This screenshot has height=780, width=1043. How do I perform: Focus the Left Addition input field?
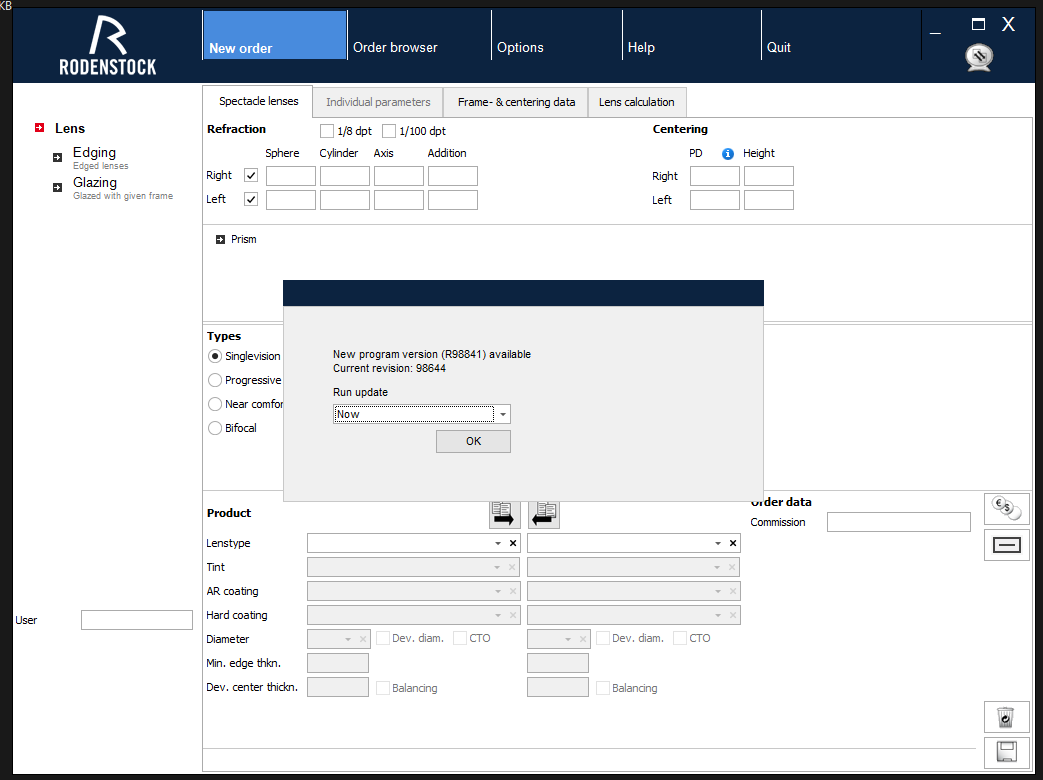click(452, 199)
